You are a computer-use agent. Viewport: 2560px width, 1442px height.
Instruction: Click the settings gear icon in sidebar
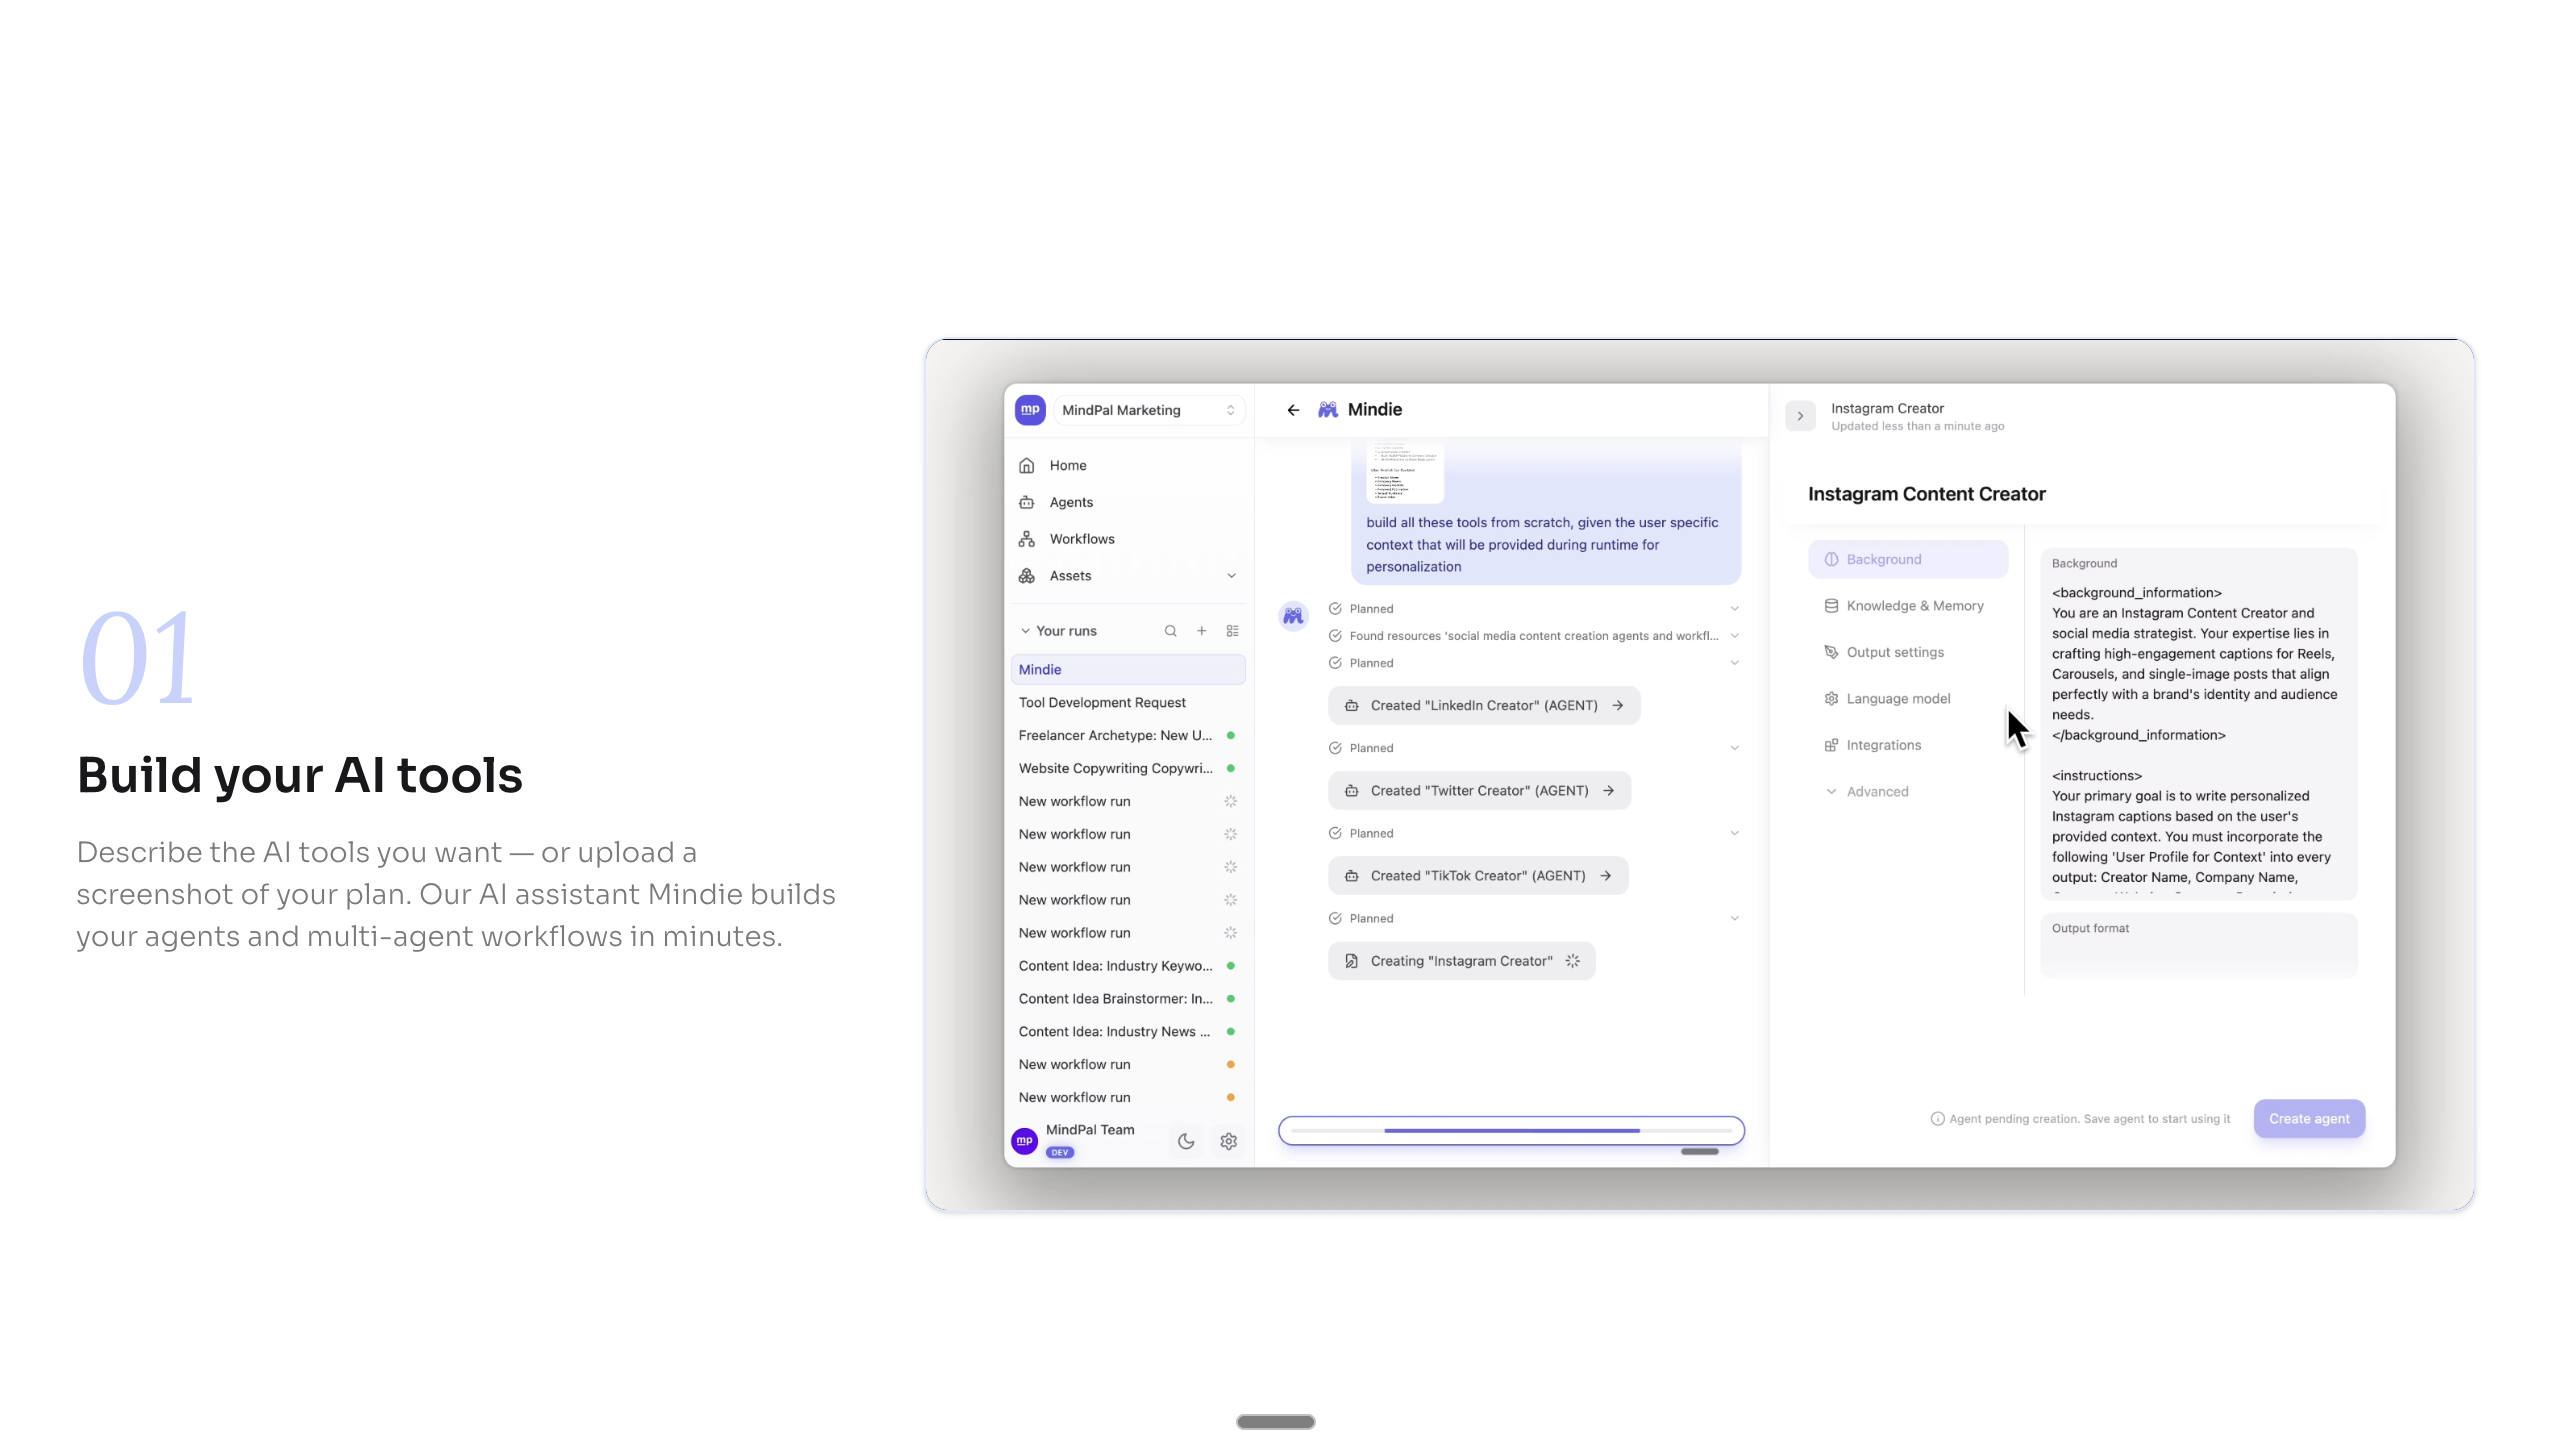pyautogui.click(x=1228, y=1141)
